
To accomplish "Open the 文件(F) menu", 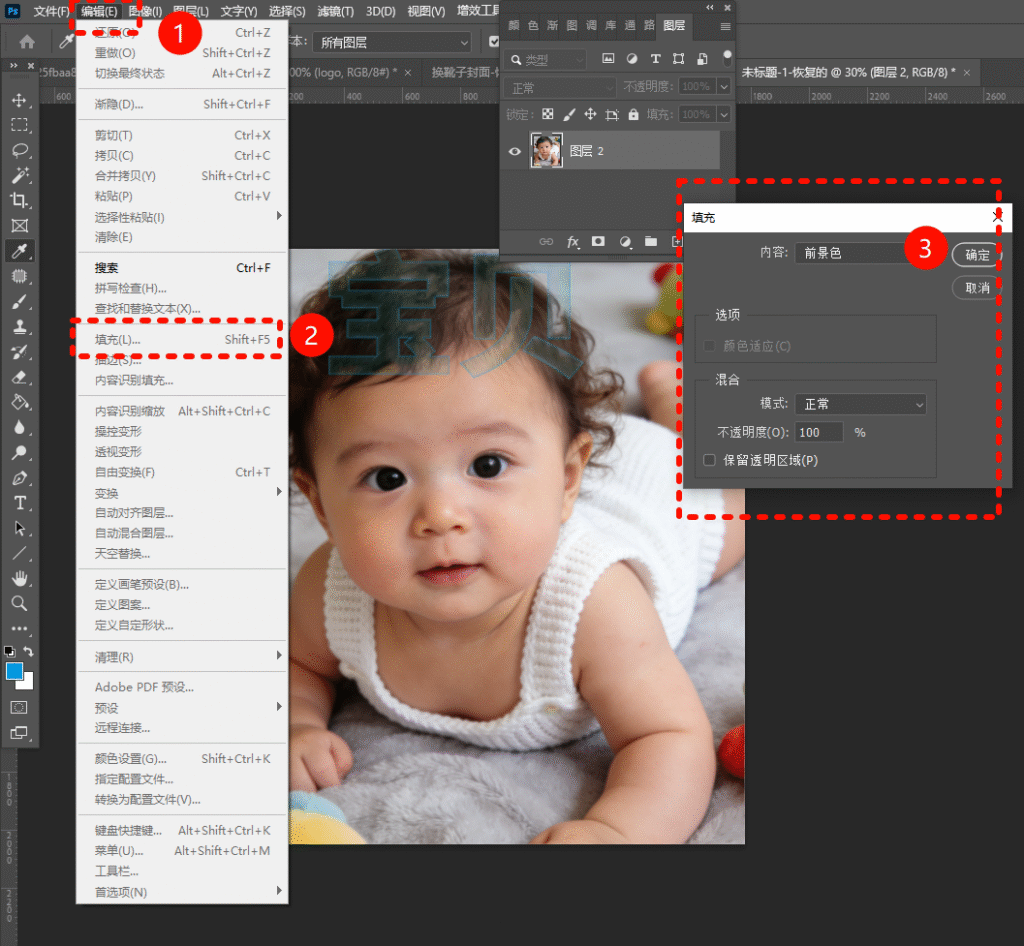I will click(x=51, y=11).
